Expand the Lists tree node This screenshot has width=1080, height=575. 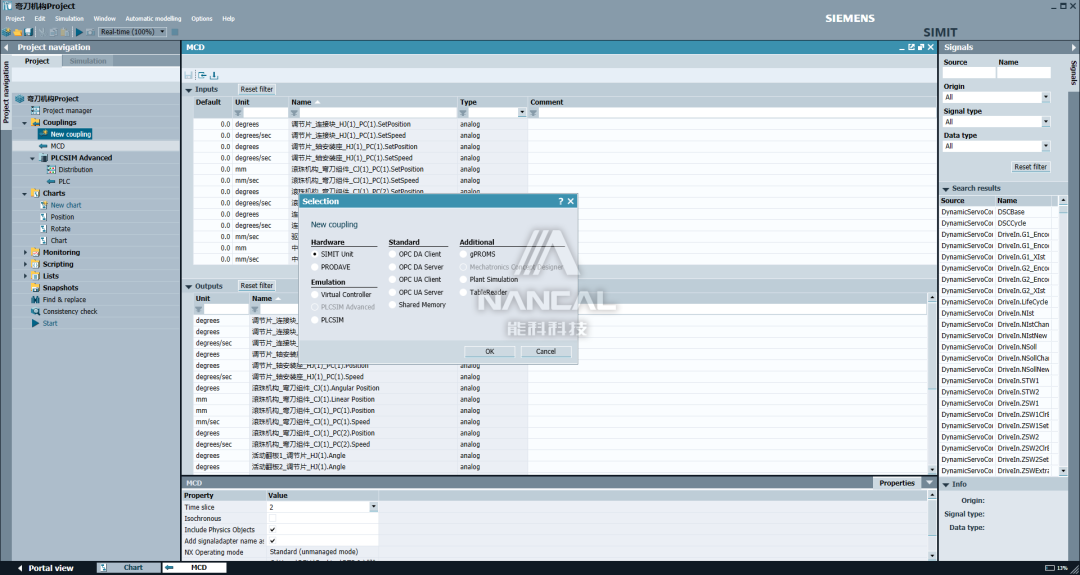pos(25,276)
